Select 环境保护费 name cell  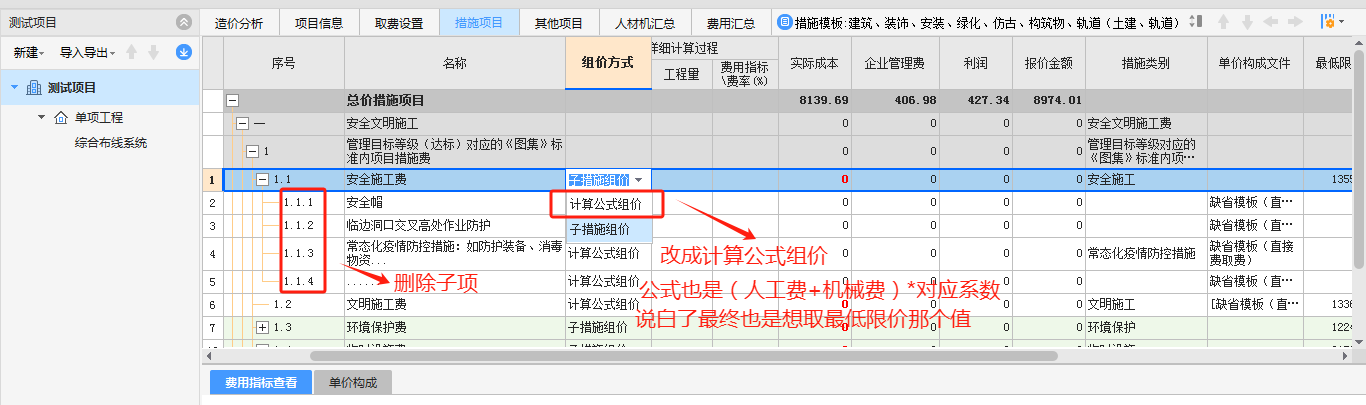(455, 327)
